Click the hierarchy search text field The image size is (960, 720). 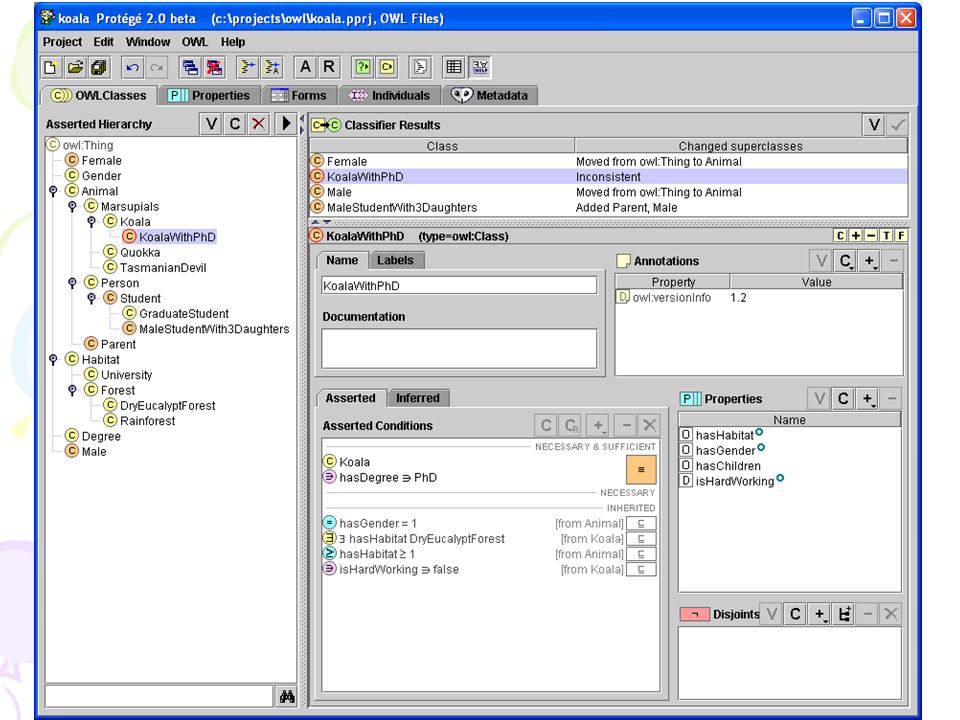tap(159, 696)
